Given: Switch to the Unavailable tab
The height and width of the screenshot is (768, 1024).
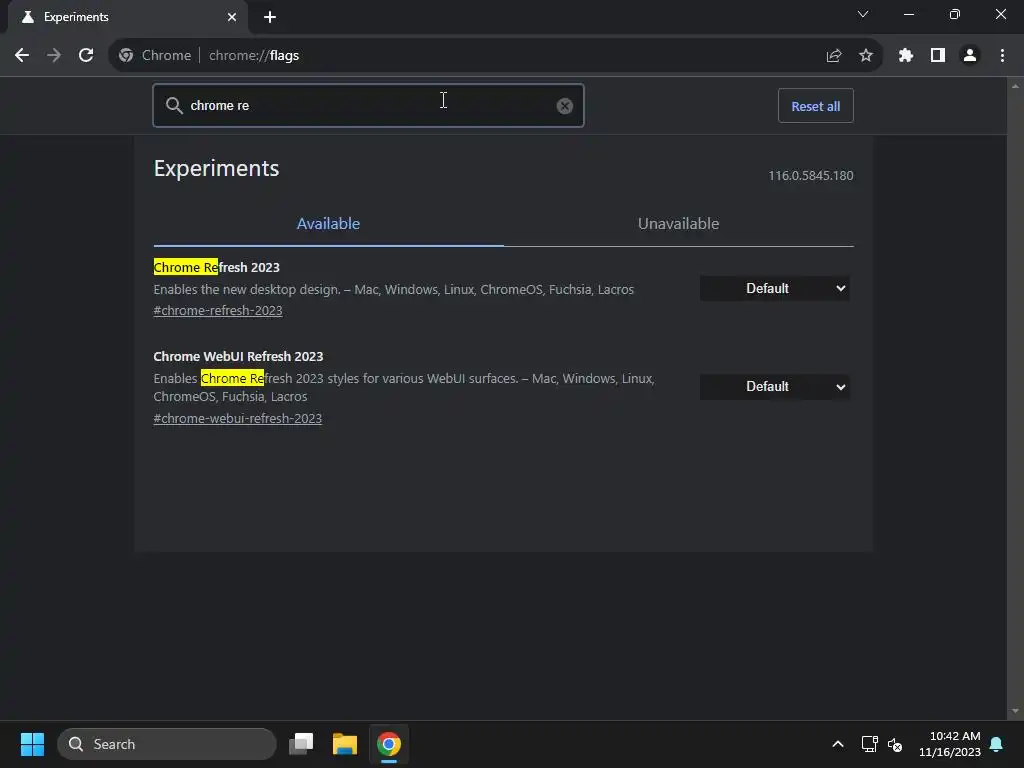Looking at the screenshot, I should tap(679, 224).
